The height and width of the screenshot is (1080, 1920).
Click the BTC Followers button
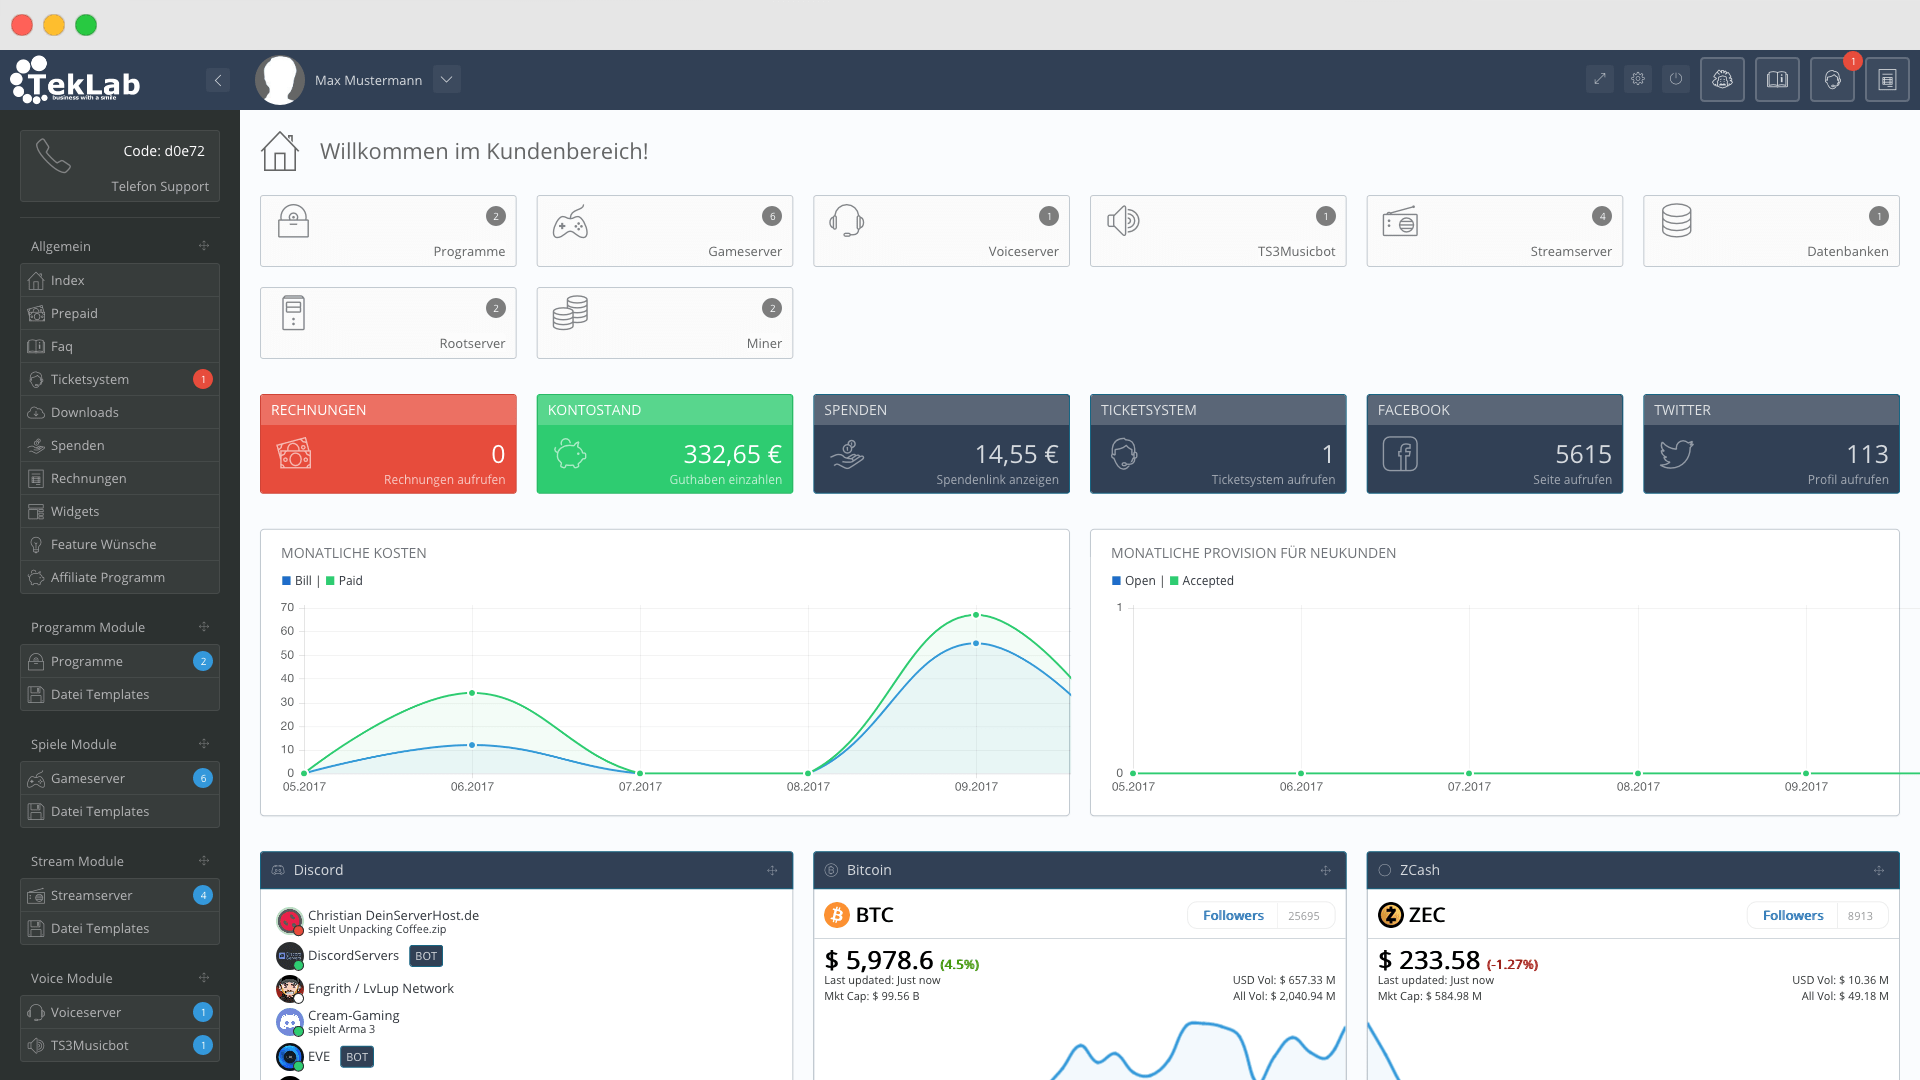click(x=1232, y=915)
